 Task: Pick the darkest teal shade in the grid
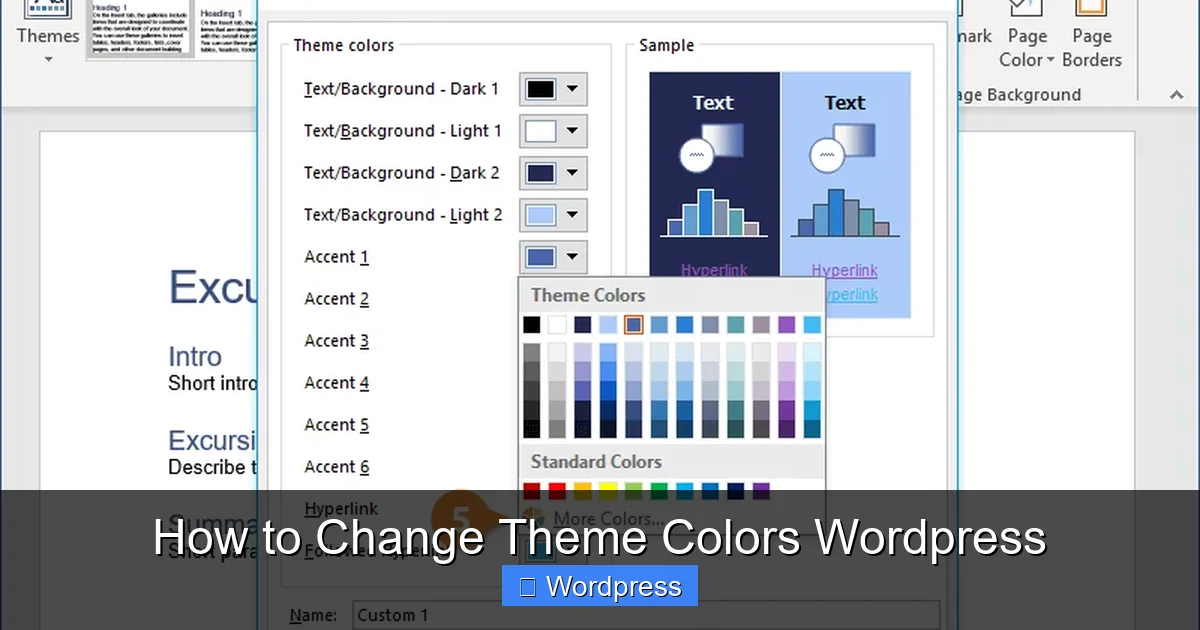pyautogui.click(x=735, y=429)
